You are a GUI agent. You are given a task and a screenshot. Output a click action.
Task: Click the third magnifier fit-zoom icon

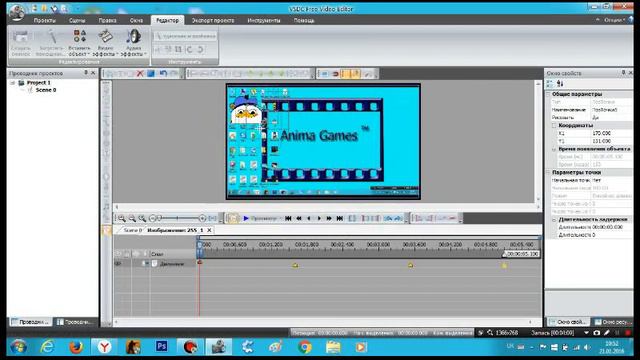click(142, 218)
